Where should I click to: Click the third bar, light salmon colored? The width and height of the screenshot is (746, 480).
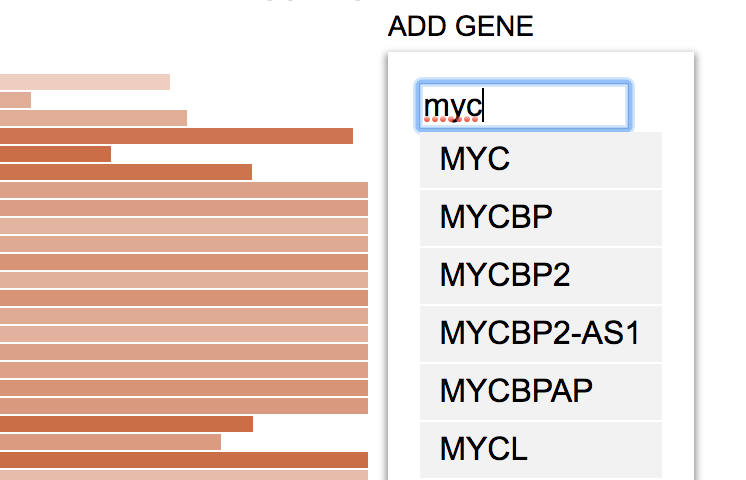click(93, 118)
